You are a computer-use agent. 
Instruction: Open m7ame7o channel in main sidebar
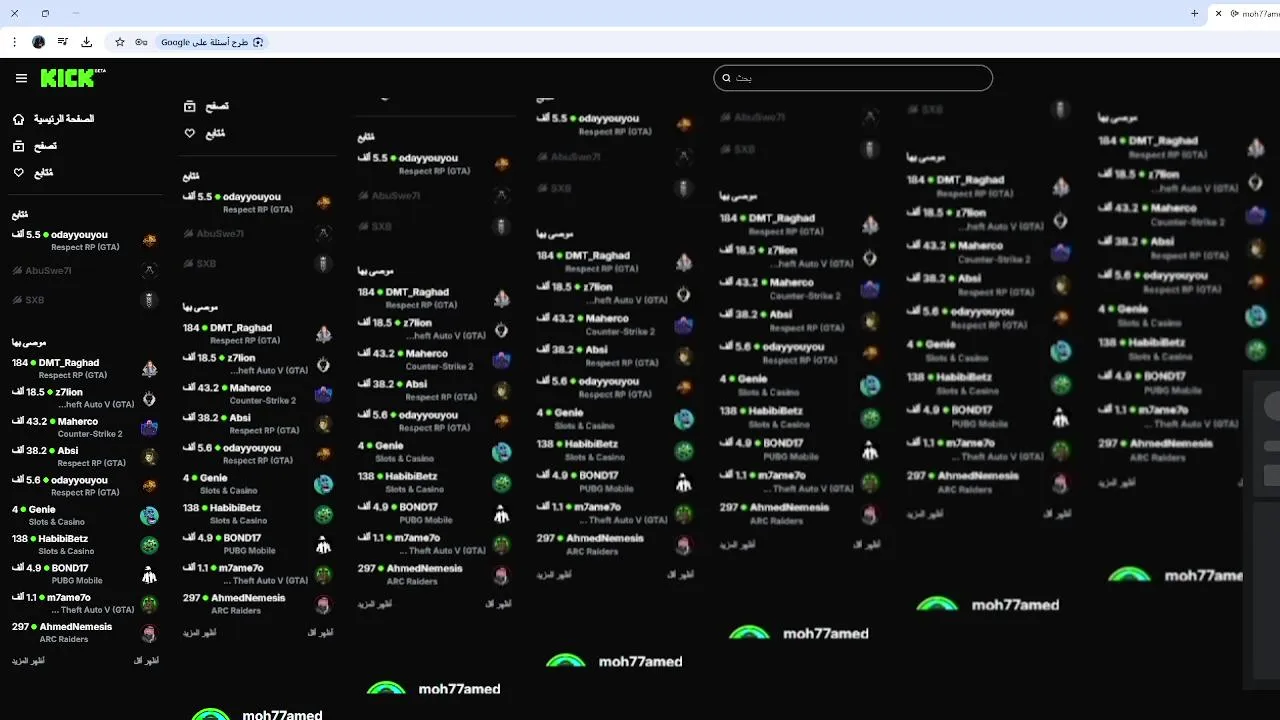(85, 603)
